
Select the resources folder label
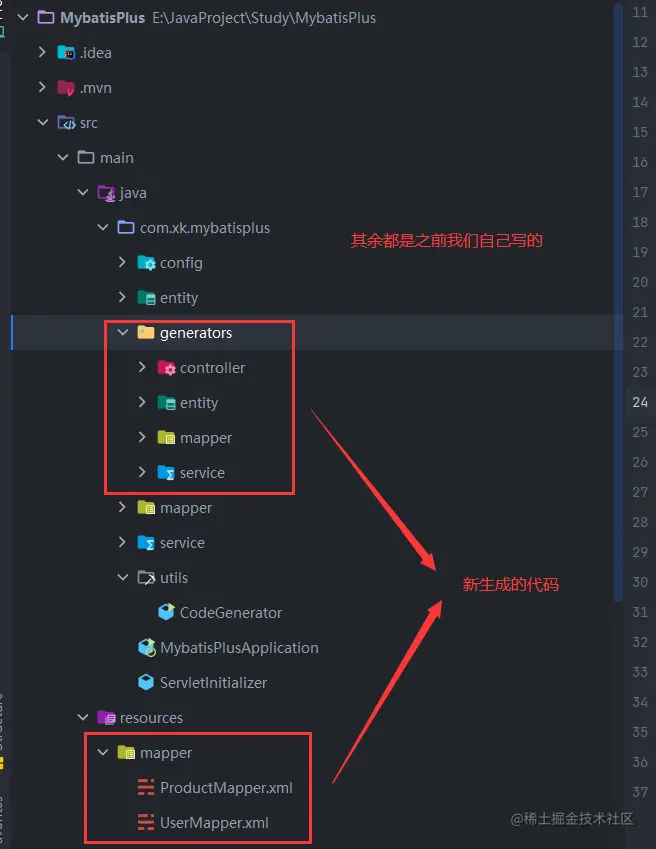click(x=151, y=718)
